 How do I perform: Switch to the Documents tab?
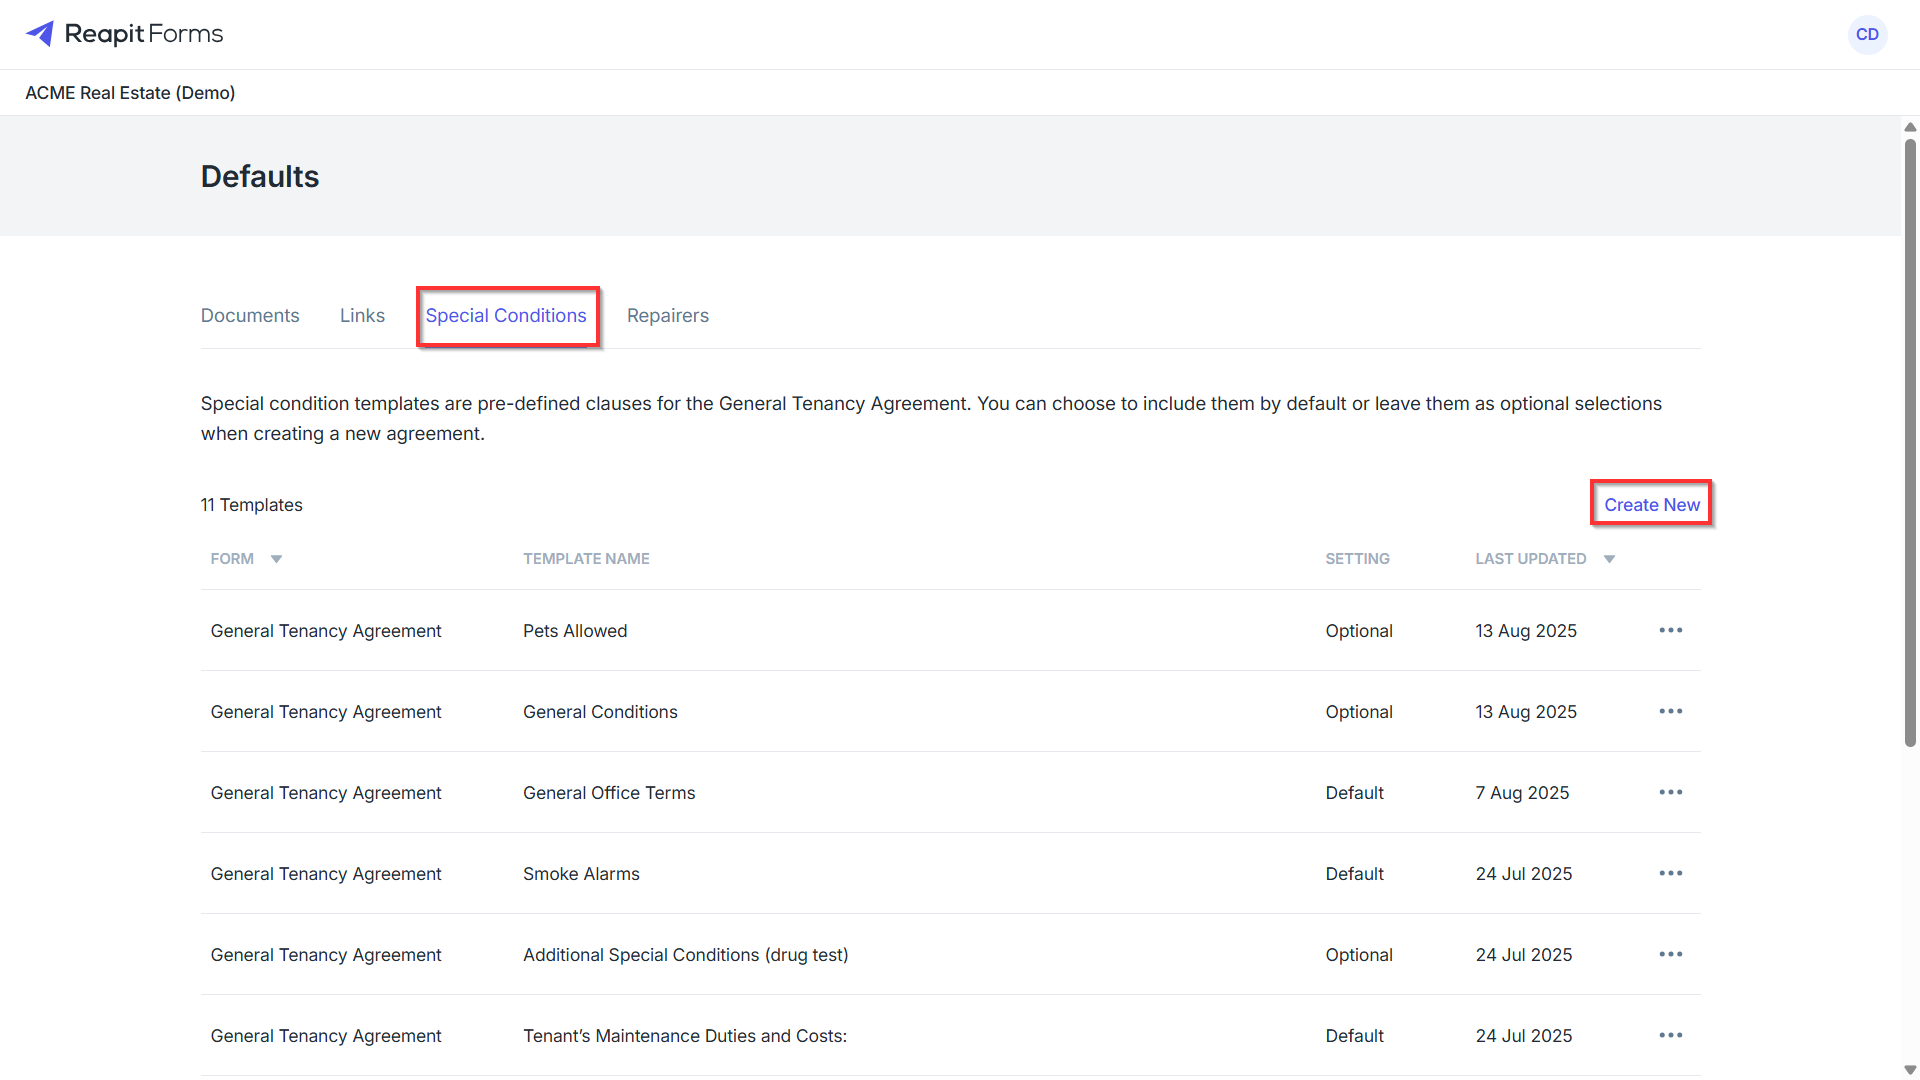pyautogui.click(x=250, y=315)
